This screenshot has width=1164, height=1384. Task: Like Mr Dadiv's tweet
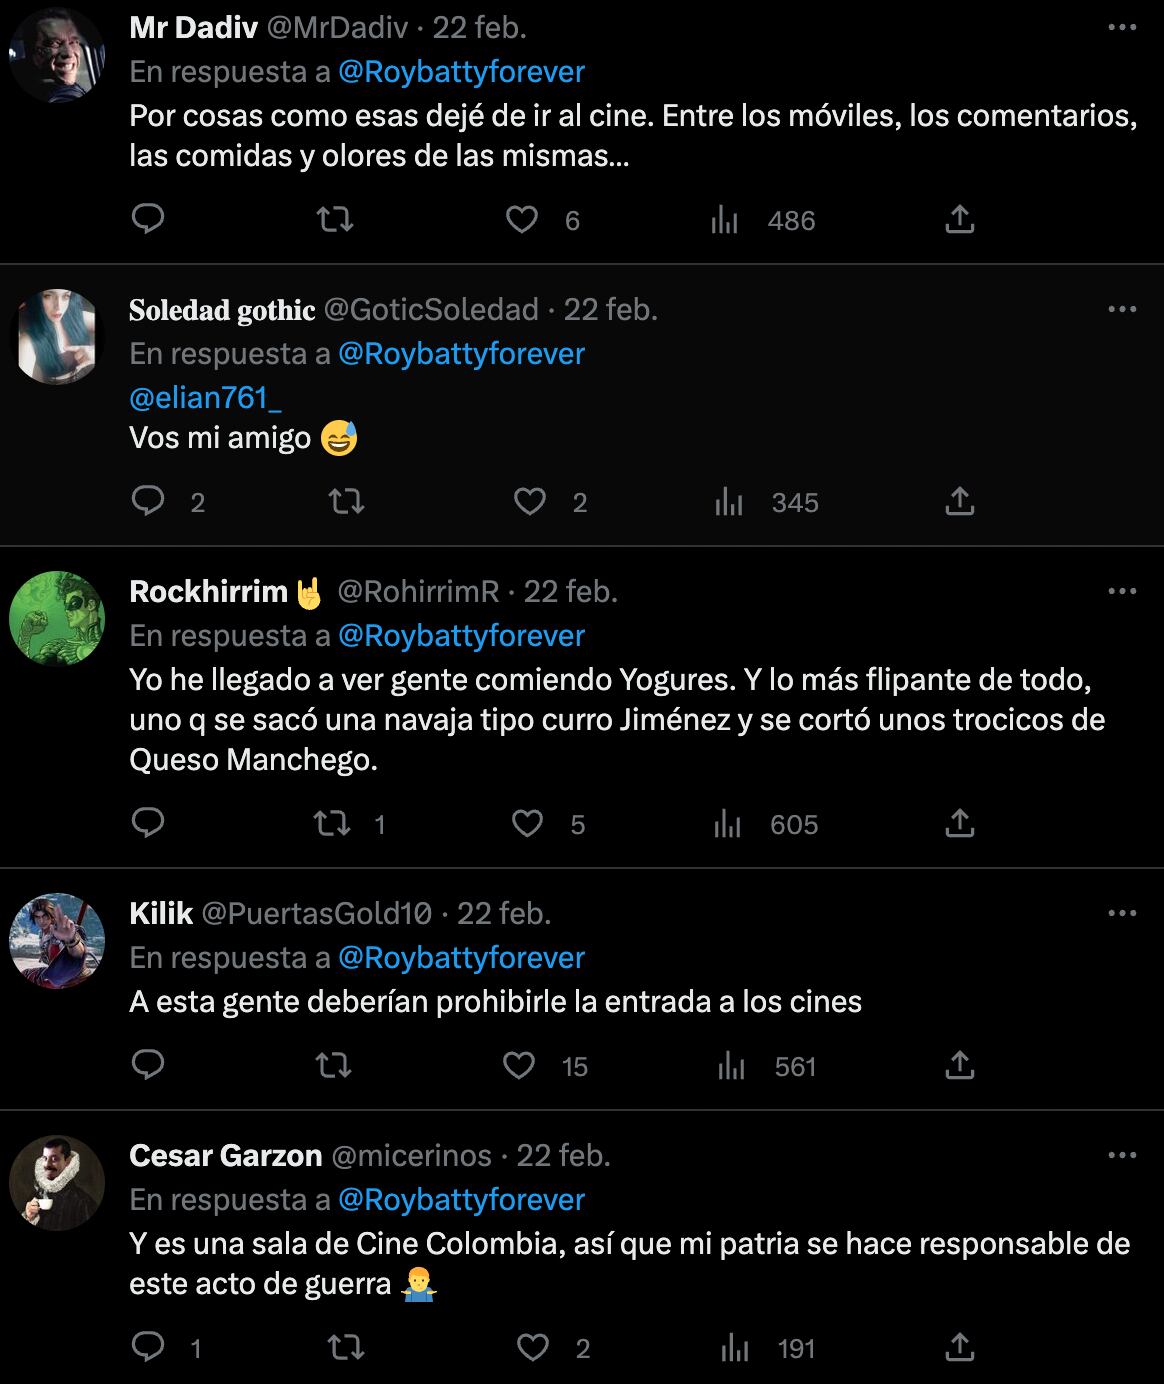coord(522,219)
